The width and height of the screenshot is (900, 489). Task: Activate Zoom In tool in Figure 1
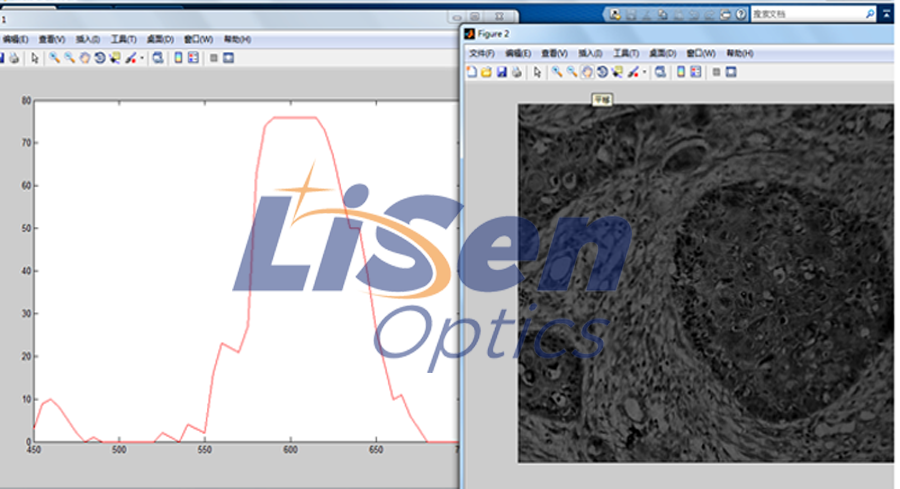tap(54, 58)
